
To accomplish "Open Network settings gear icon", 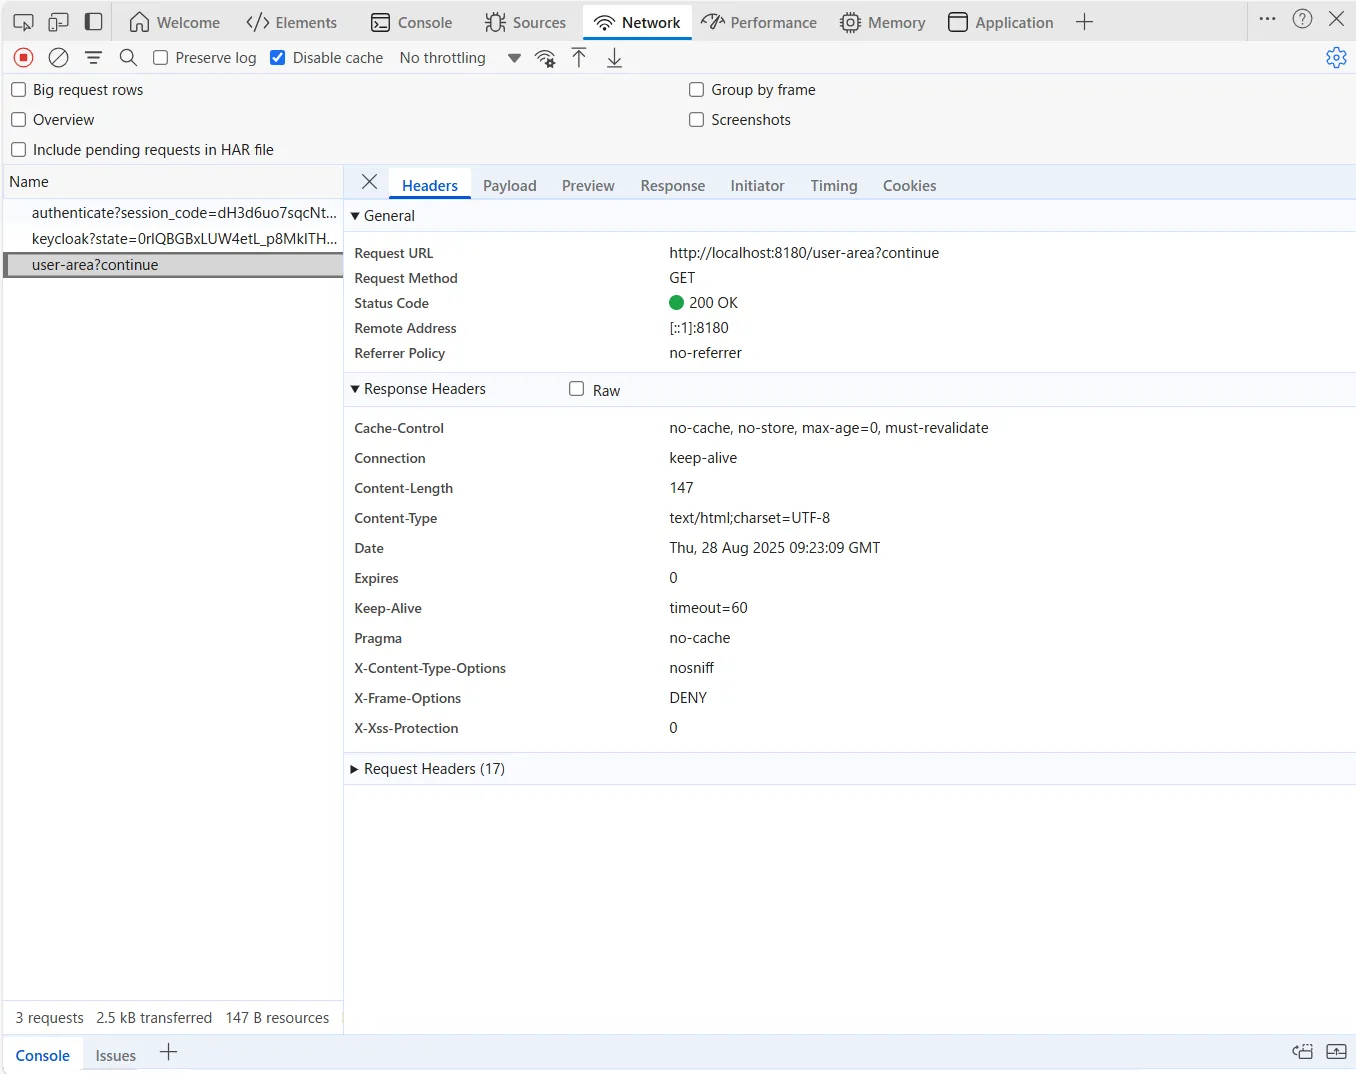I will (x=1336, y=58).
